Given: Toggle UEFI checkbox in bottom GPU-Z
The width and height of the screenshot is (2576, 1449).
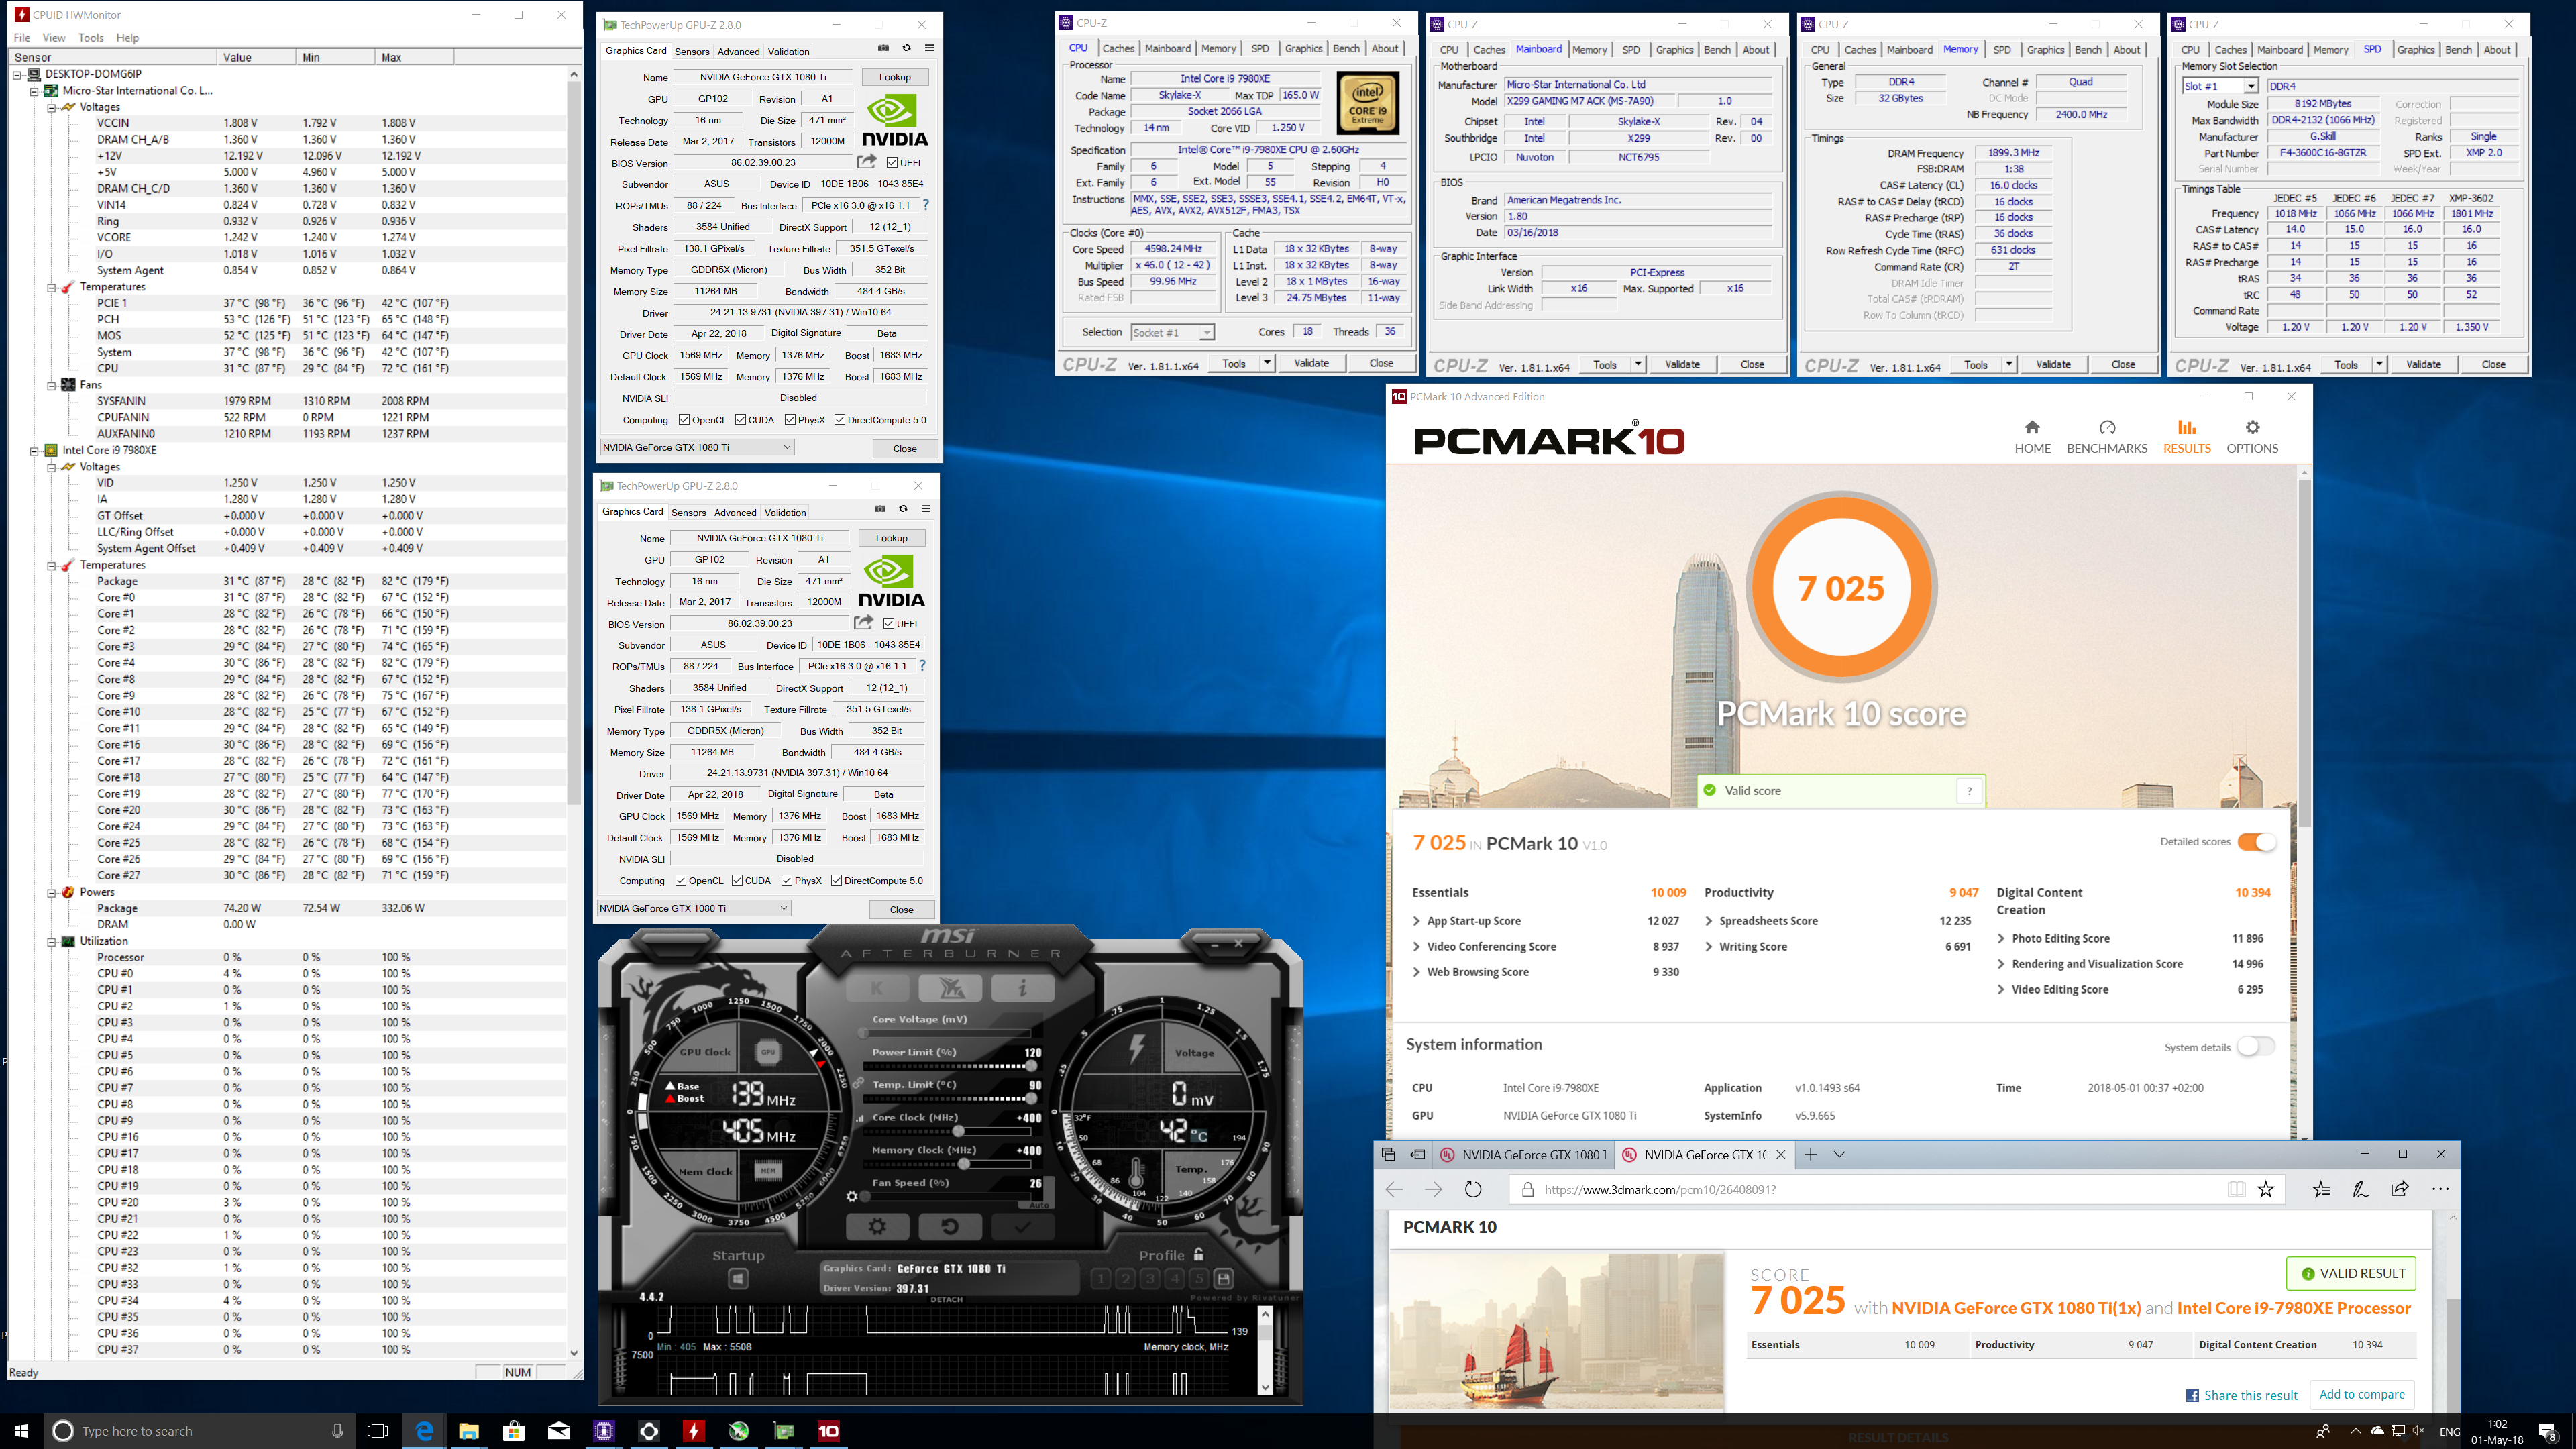Looking at the screenshot, I should point(889,624).
